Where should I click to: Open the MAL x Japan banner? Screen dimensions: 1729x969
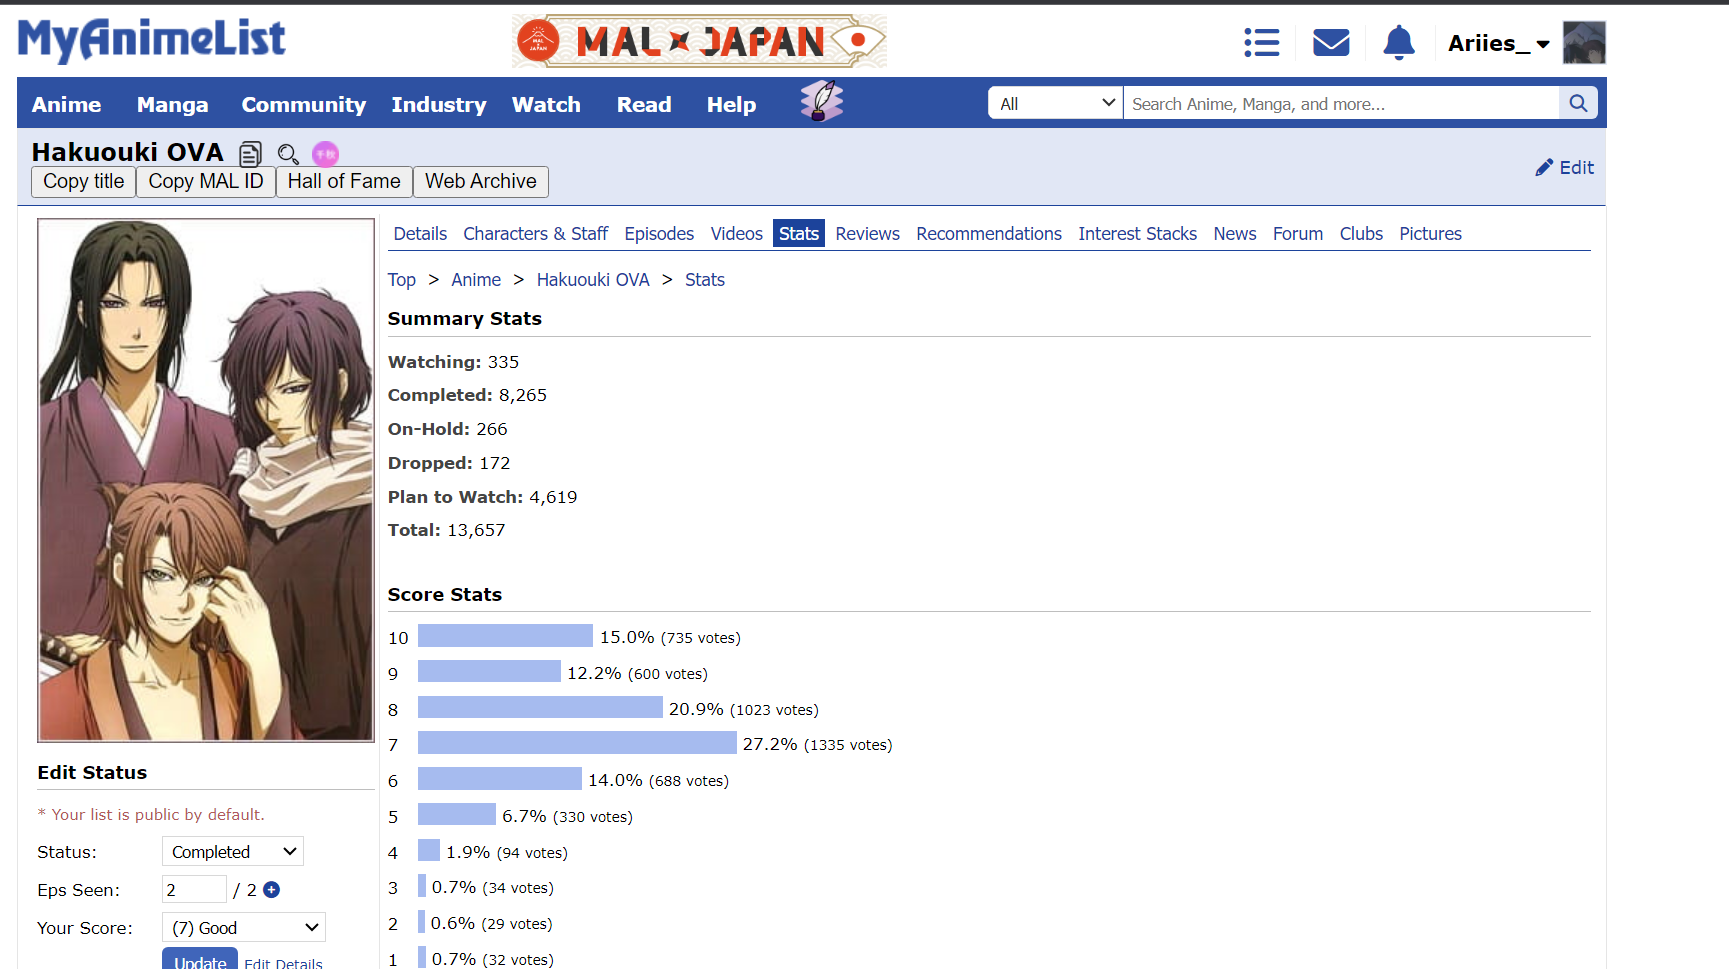coord(699,41)
